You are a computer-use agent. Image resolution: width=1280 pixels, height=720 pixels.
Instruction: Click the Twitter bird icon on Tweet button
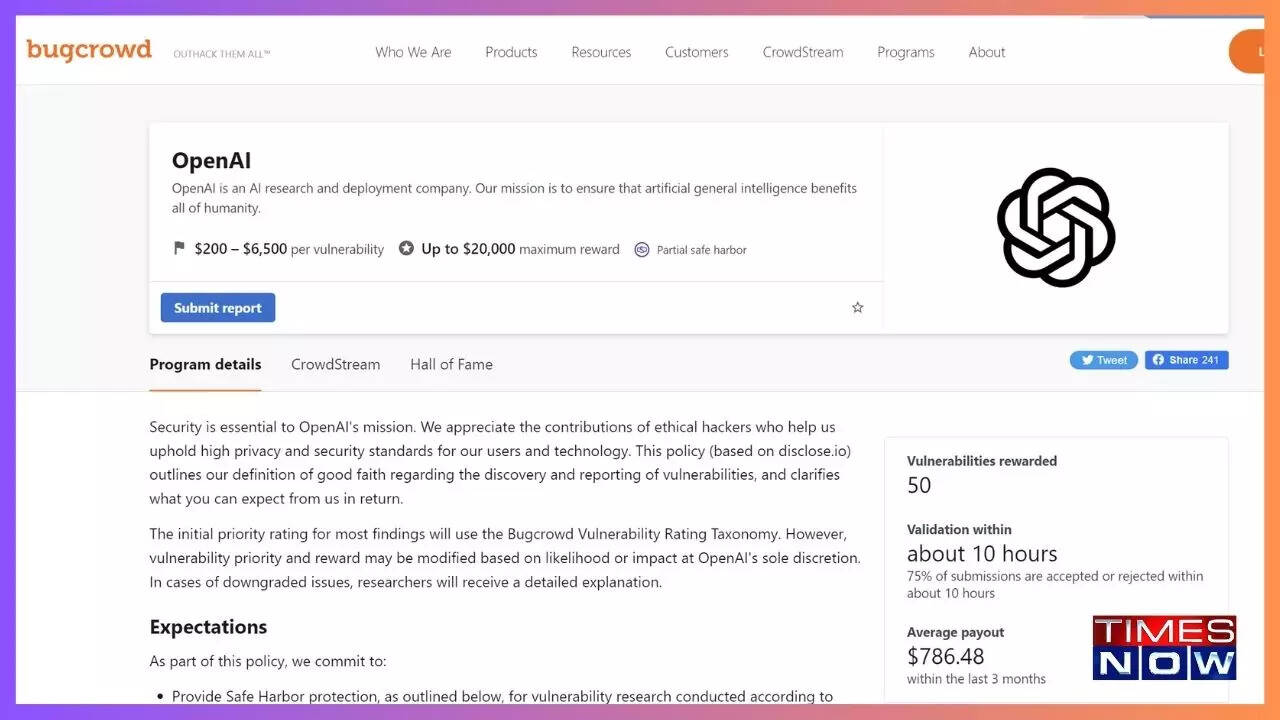click(x=1085, y=359)
